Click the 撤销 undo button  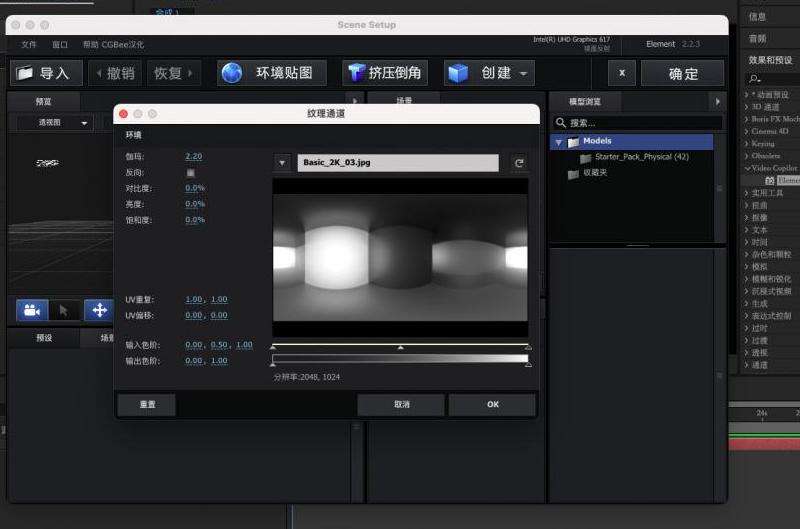click(115, 73)
